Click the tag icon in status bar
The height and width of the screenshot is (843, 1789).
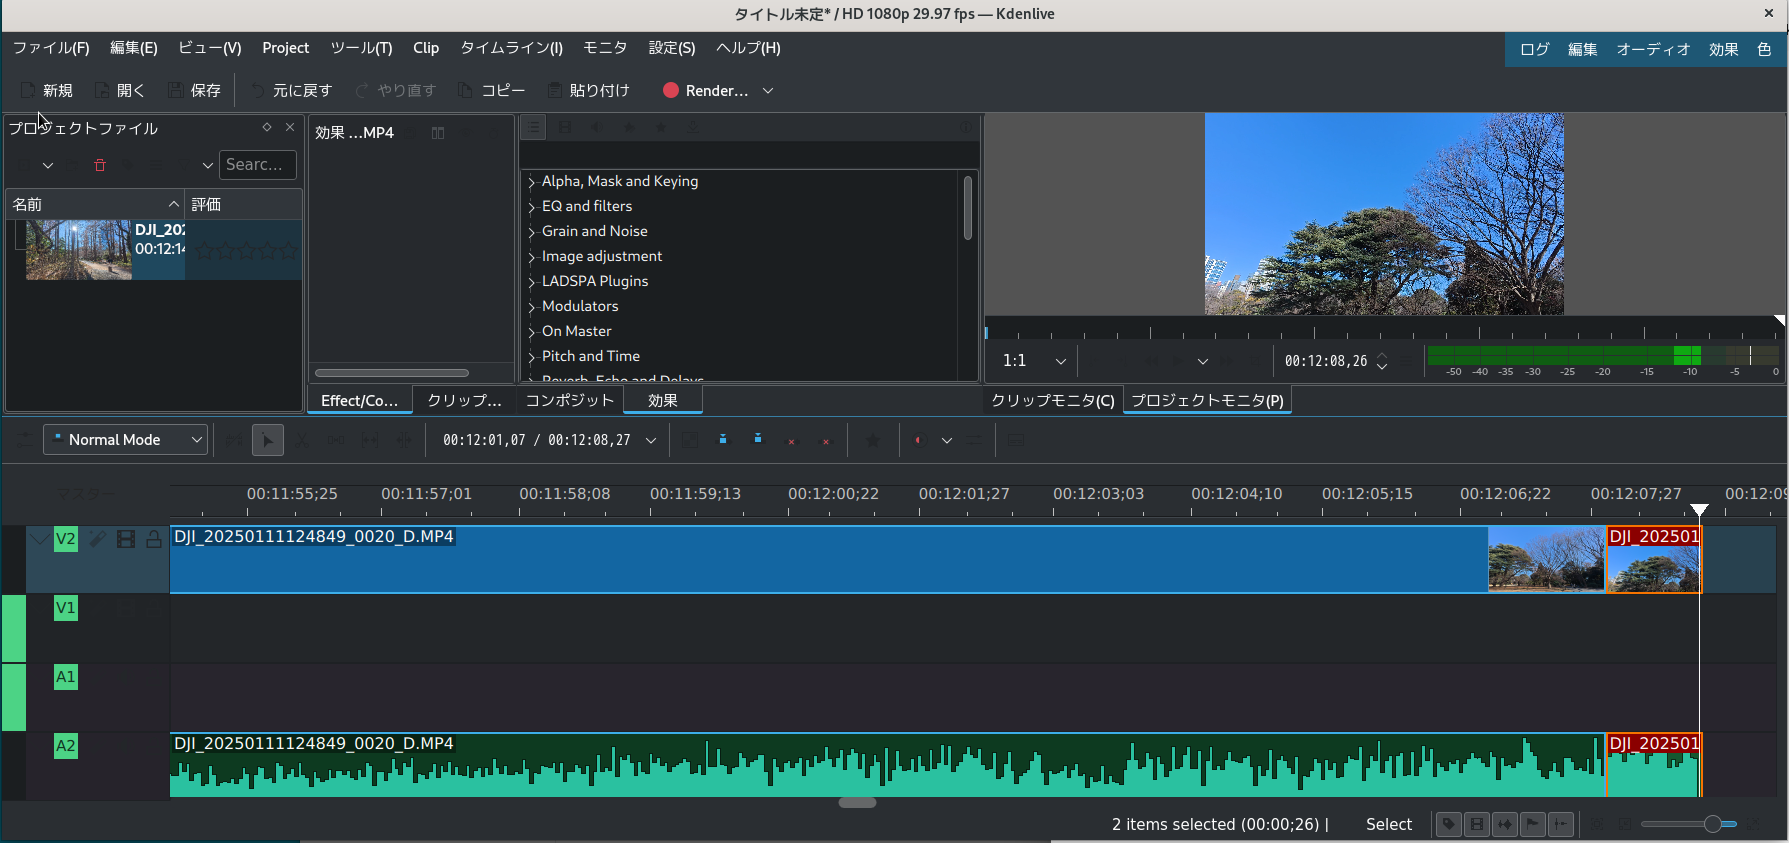pyautogui.click(x=1448, y=824)
